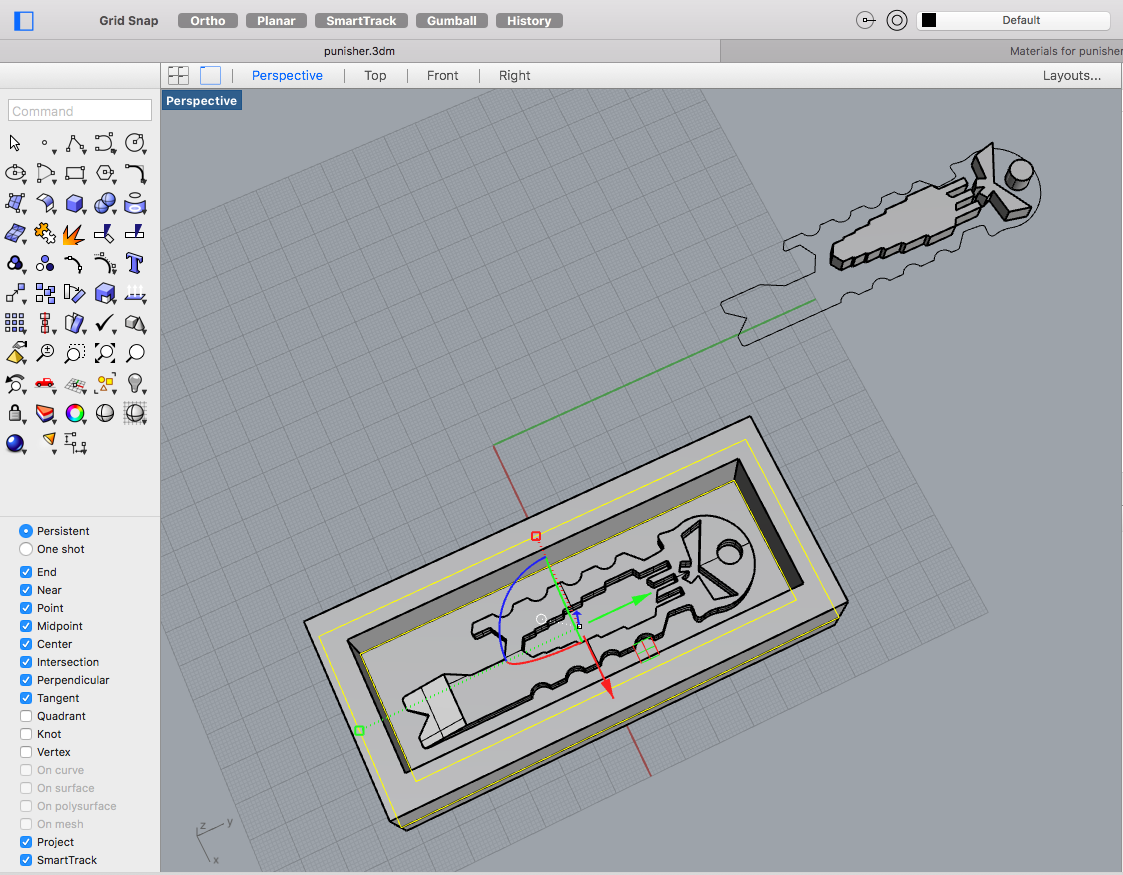Toggle History recording
This screenshot has height=875, width=1123.
click(529, 21)
